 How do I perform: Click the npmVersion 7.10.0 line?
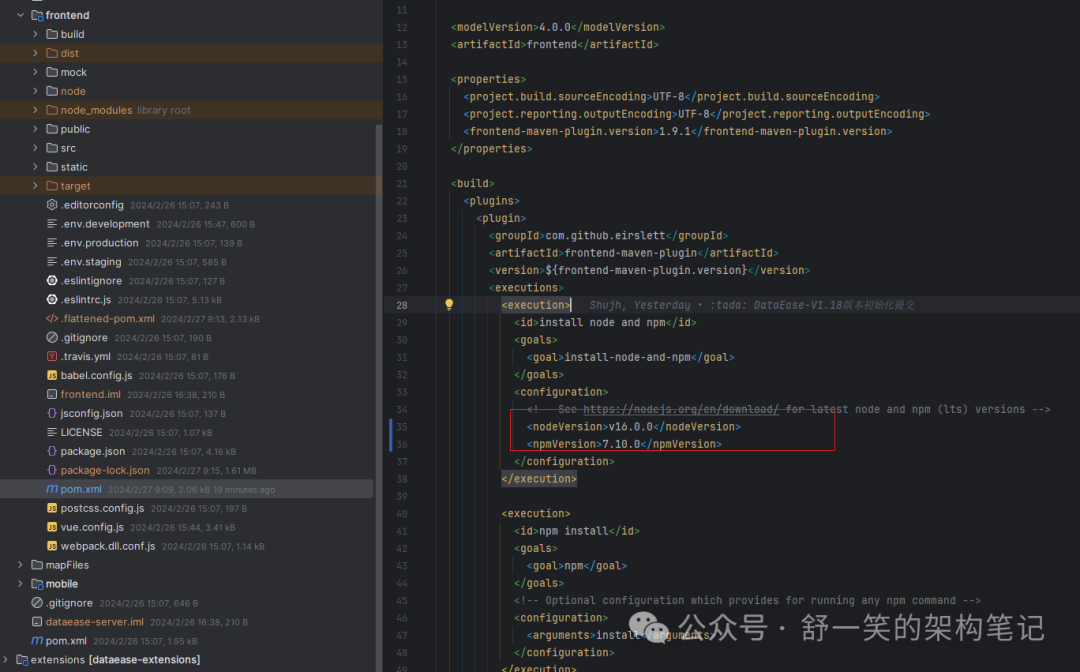[x=623, y=444]
